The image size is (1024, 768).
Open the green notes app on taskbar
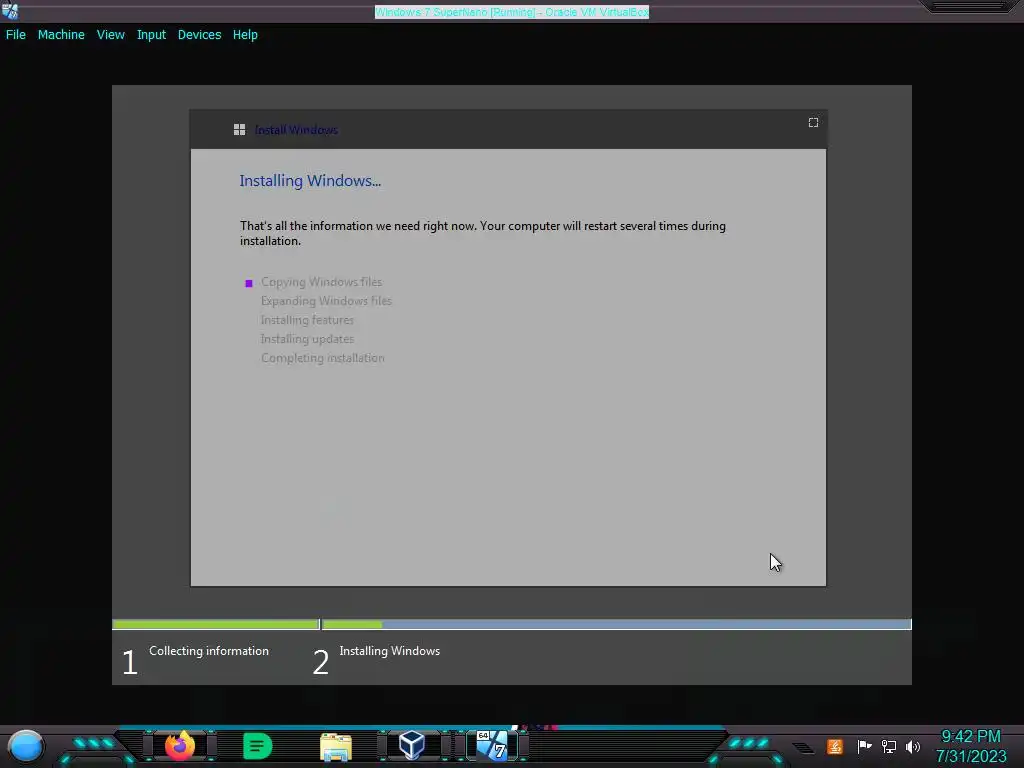click(257, 746)
